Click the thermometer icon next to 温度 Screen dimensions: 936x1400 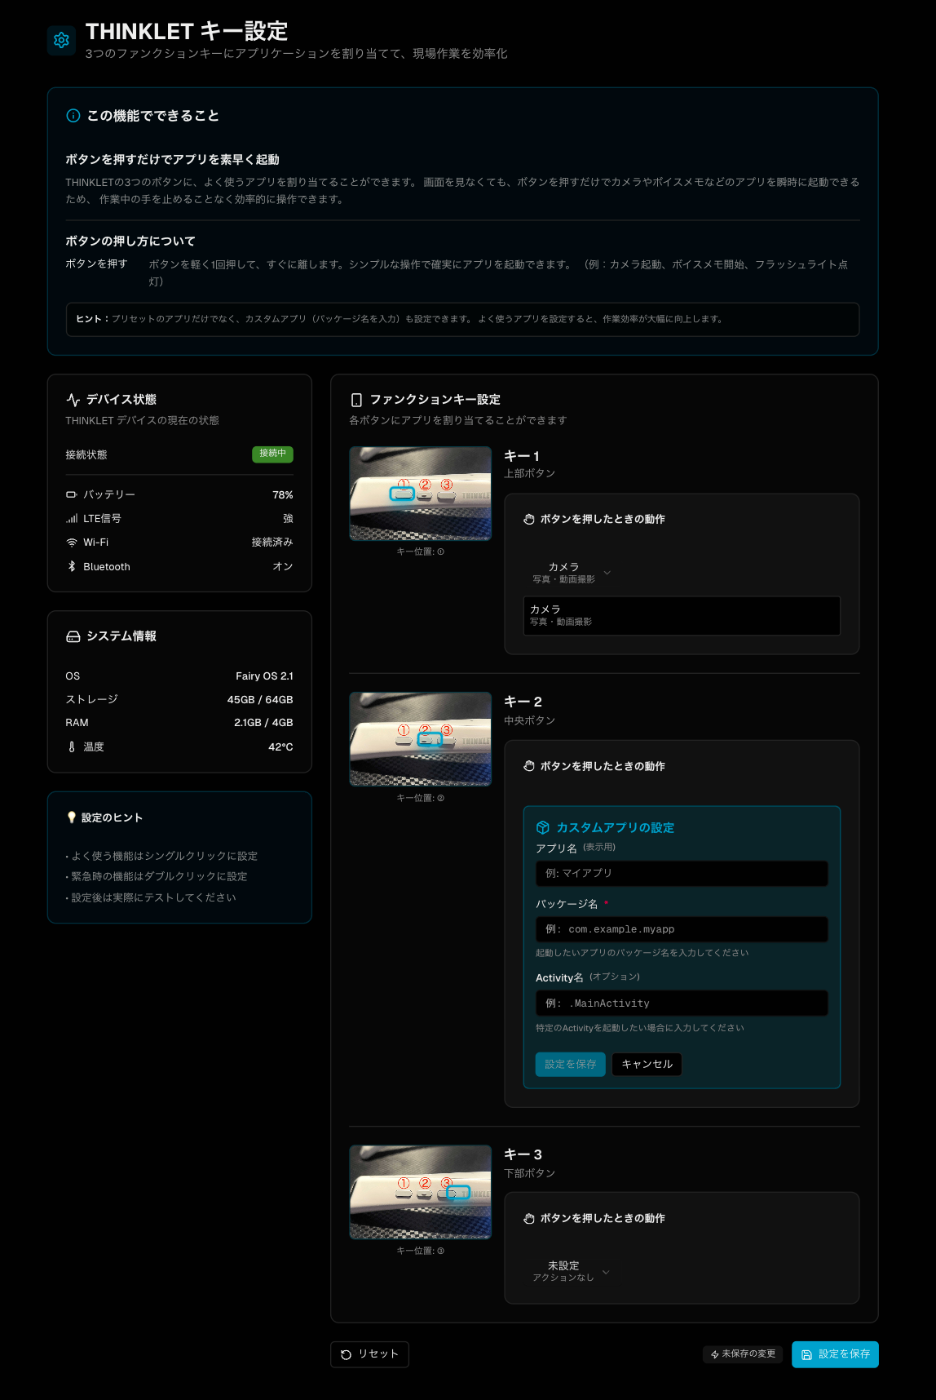click(x=71, y=747)
